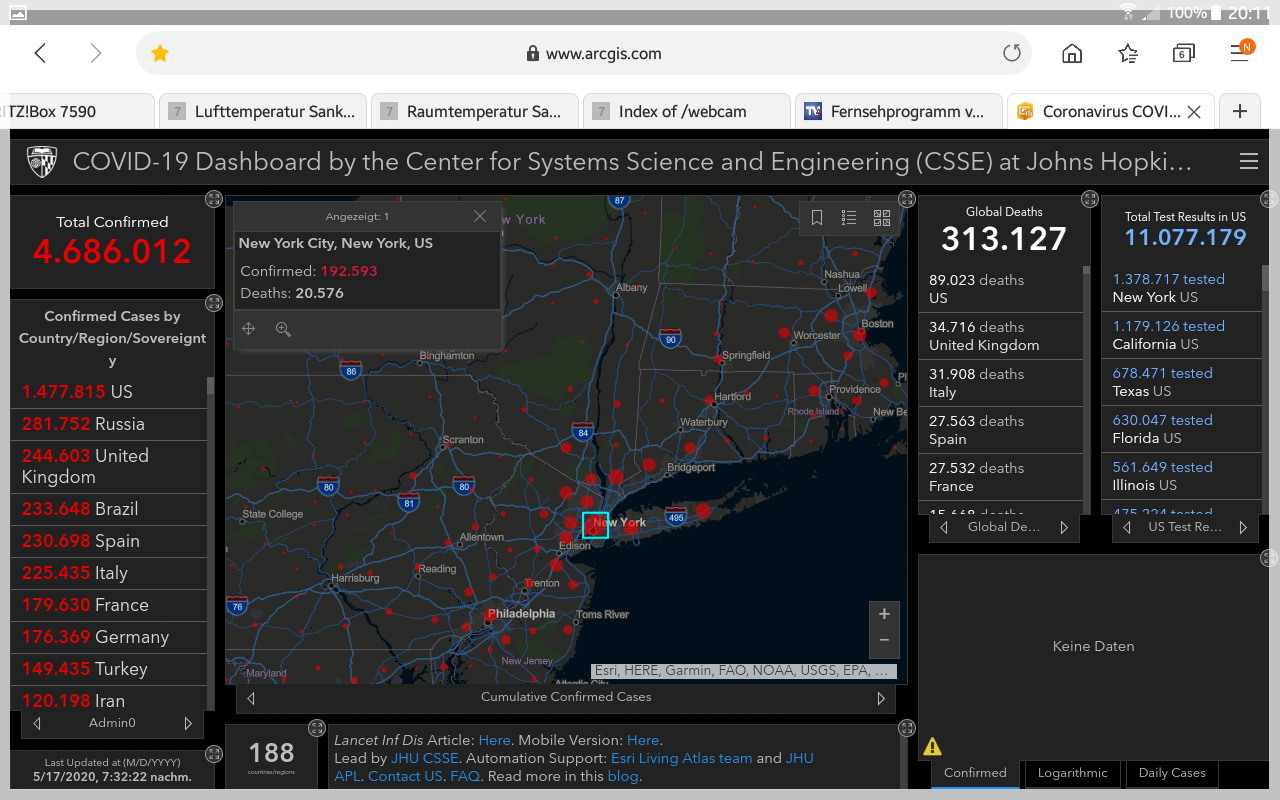Image resolution: width=1280 pixels, height=800 pixels.
Task: Open the basemap gallery grid icon
Action: point(882,218)
